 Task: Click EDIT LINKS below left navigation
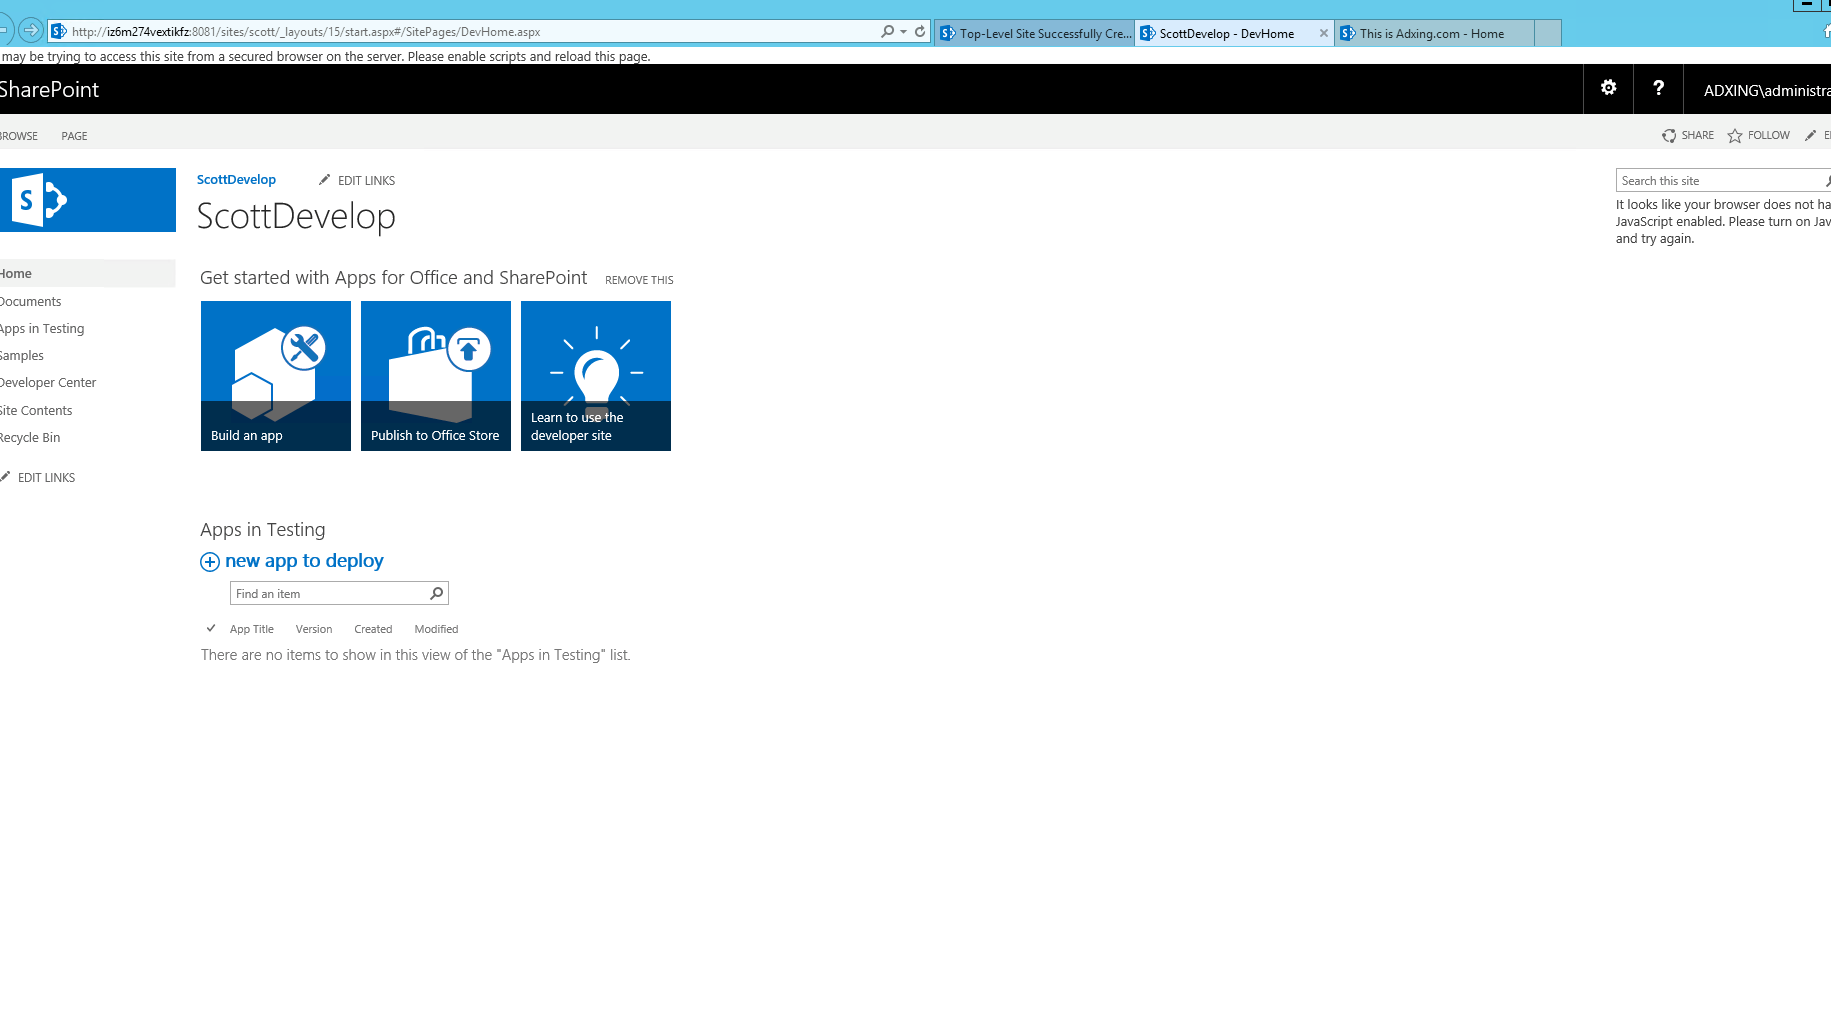click(x=46, y=477)
